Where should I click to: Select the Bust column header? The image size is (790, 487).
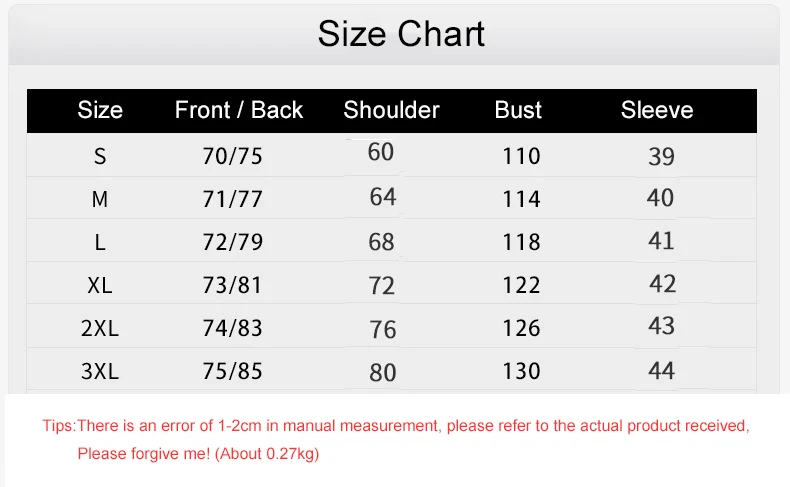point(518,110)
